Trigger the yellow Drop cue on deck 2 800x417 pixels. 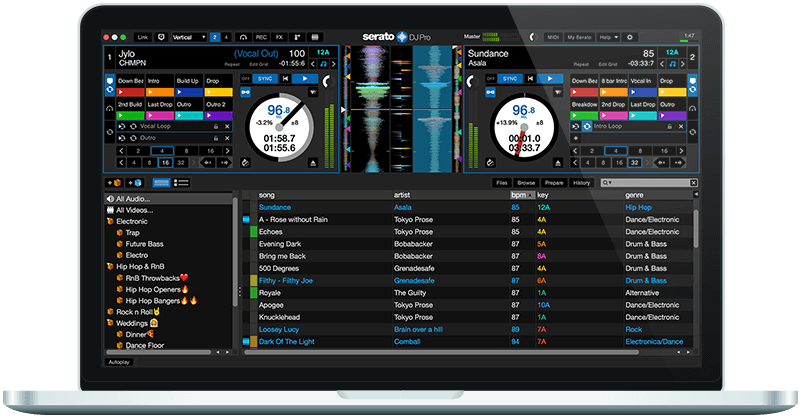(x=672, y=92)
